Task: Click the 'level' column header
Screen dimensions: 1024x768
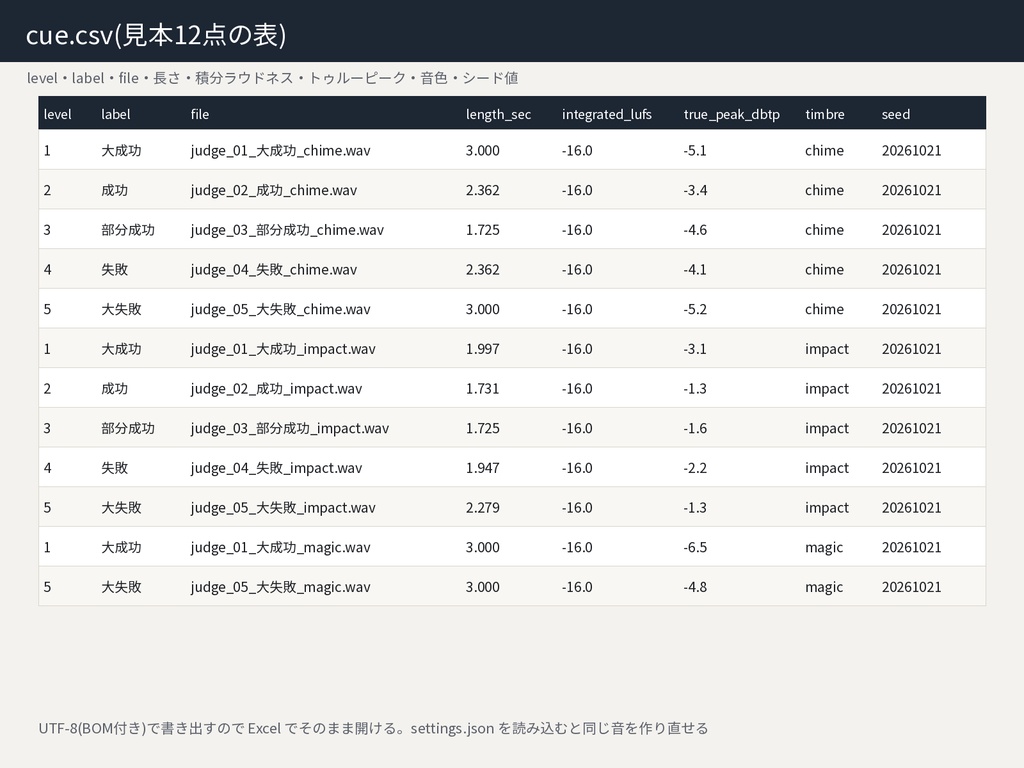Action: click(x=57, y=114)
